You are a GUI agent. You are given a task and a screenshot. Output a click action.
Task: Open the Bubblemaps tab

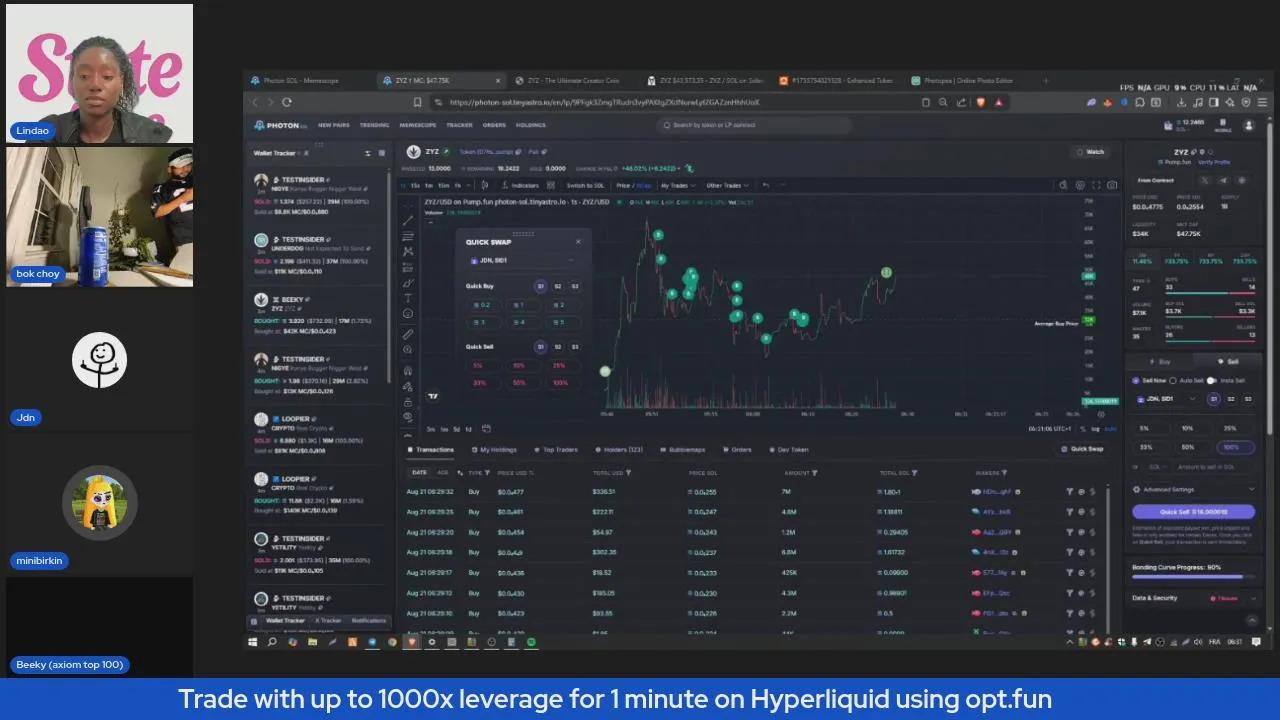pyautogui.click(x=682, y=450)
